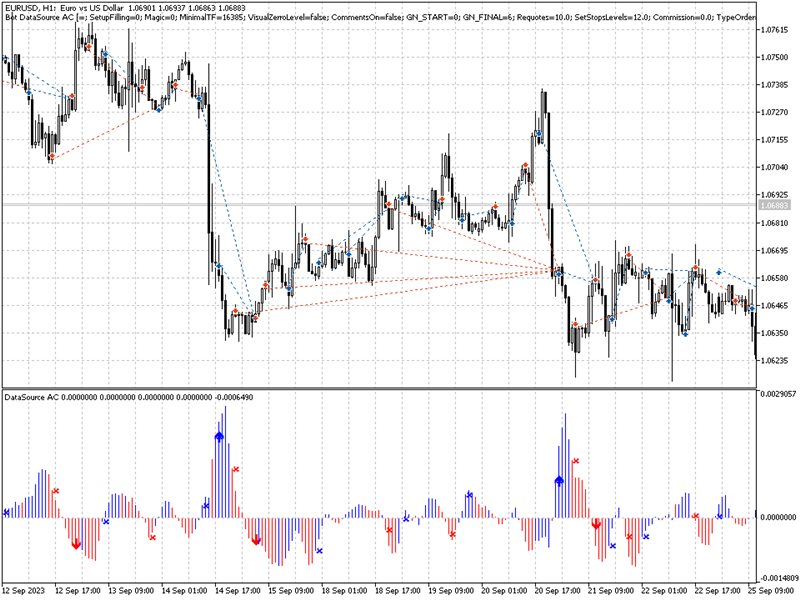This screenshot has height=600, width=800.
Task: Click the 21 Sep 09:00 time label
Action: 611,591
